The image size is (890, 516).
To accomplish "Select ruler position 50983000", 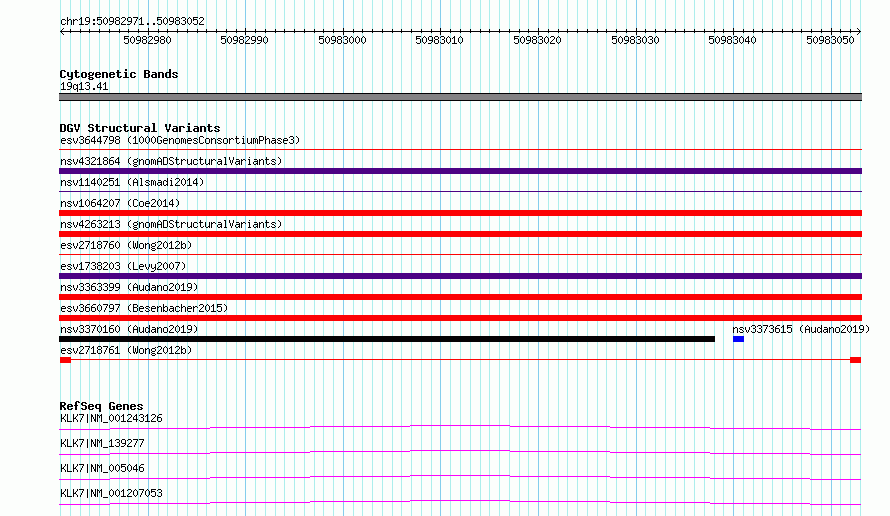I will (342, 40).
